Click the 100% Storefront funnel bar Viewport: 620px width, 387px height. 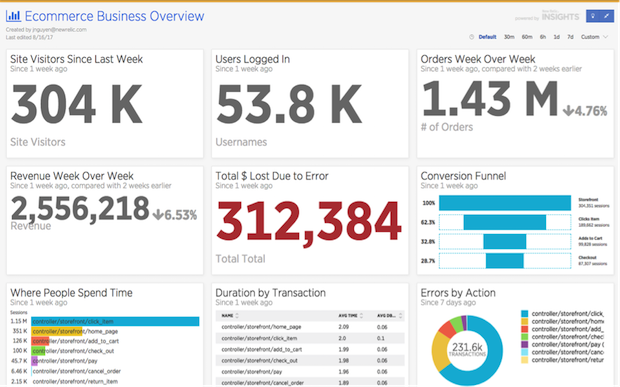coord(505,203)
